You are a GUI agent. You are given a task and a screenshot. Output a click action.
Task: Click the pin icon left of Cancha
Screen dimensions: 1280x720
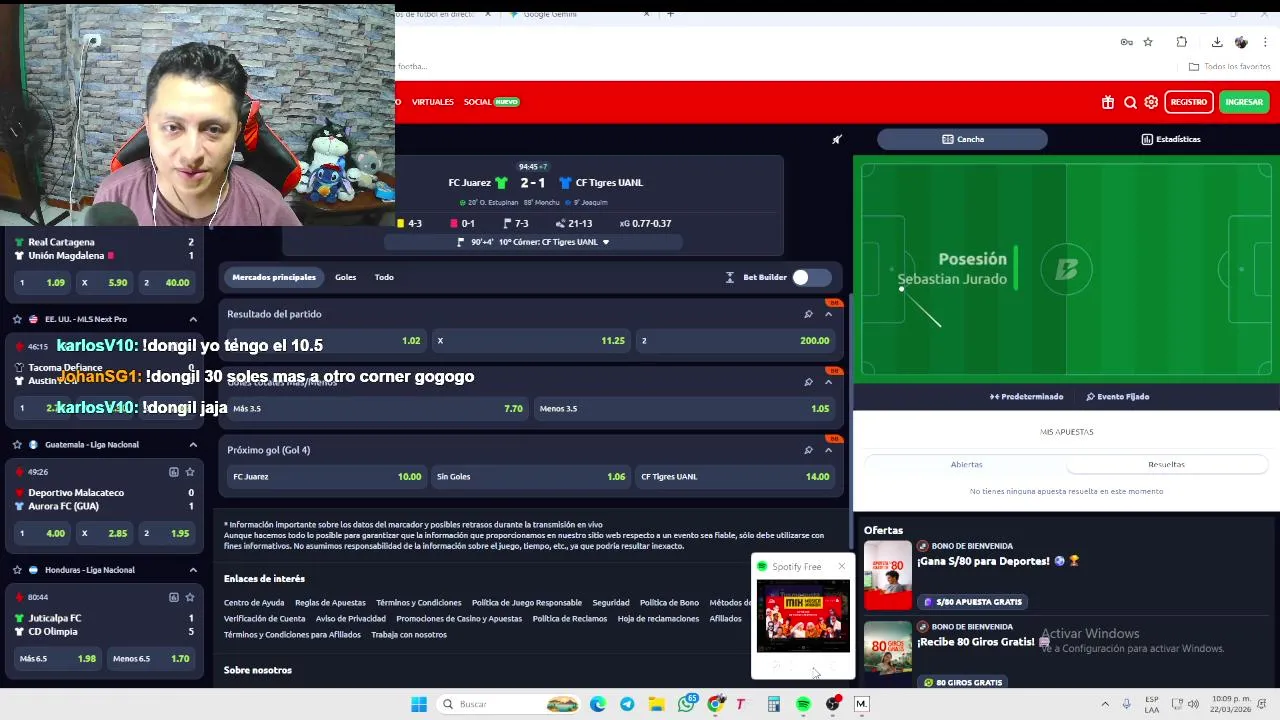pos(837,139)
